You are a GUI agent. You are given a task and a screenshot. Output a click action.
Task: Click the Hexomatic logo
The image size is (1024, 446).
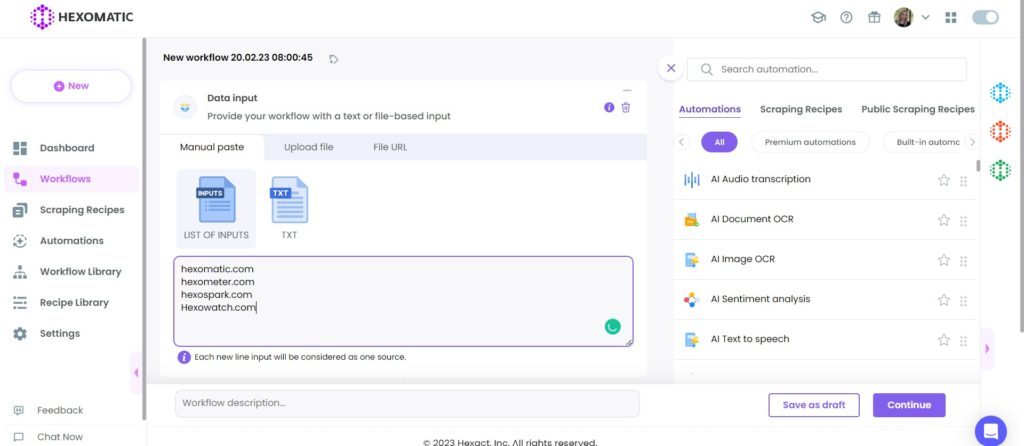coord(82,18)
